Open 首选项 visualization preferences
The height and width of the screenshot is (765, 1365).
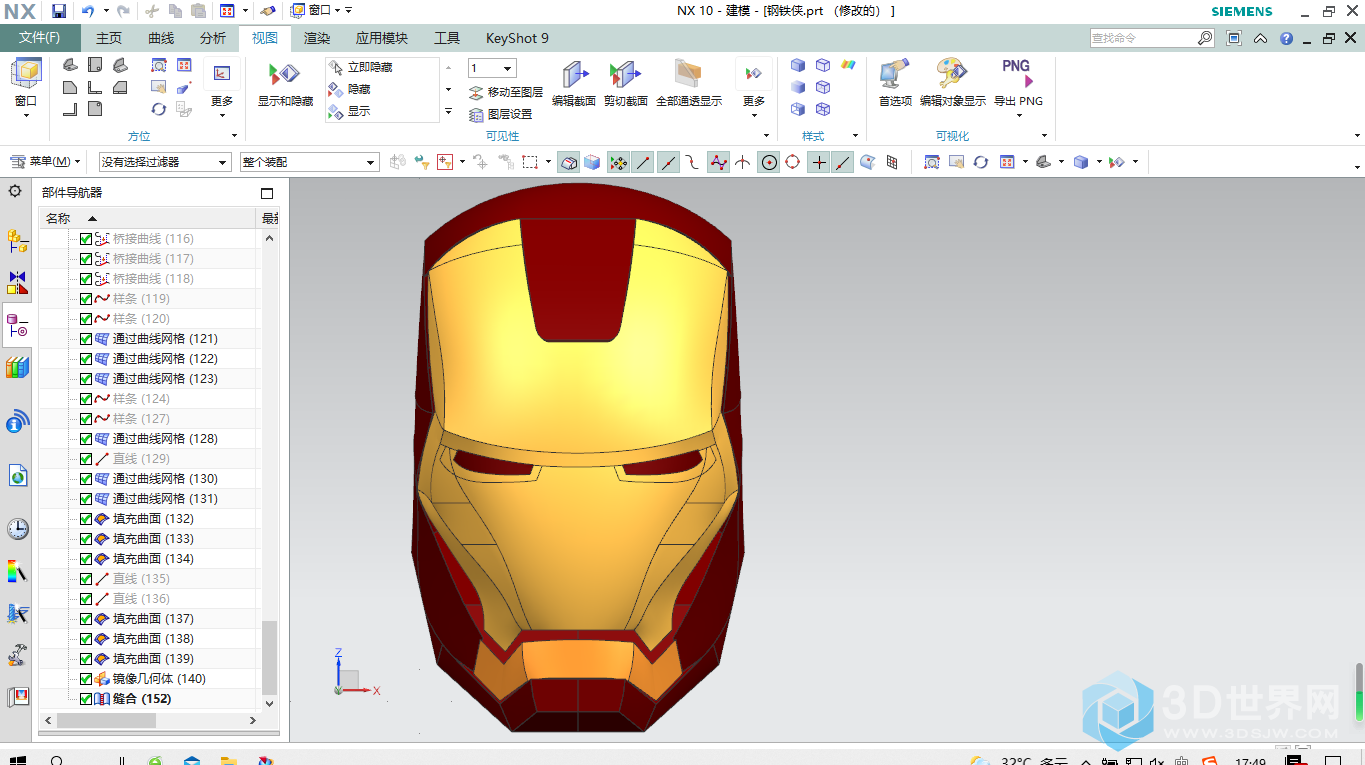coord(895,83)
